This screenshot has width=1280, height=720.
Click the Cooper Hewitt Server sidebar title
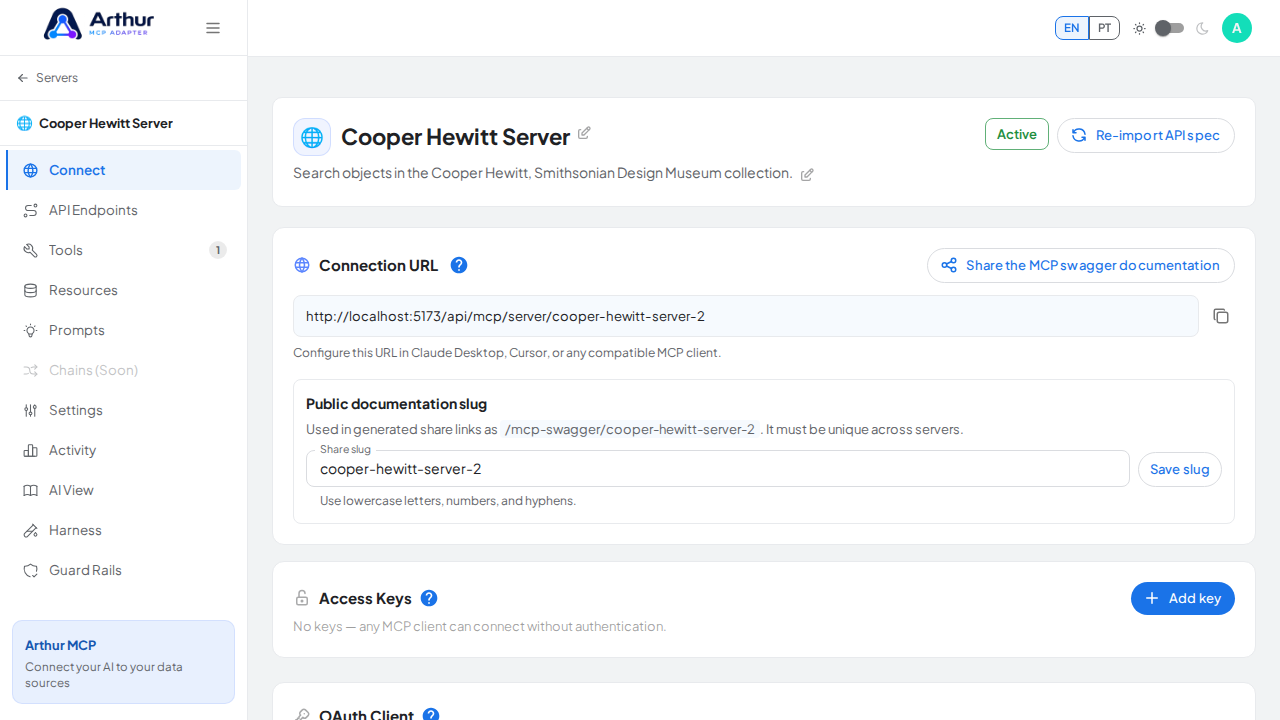click(106, 123)
